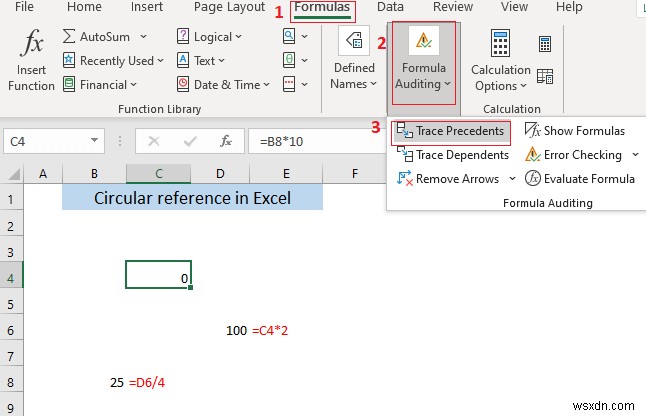This screenshot has height=416, width=646.
Task: Open the Name Box dropdown arrow
Action: tap(94, 140)
